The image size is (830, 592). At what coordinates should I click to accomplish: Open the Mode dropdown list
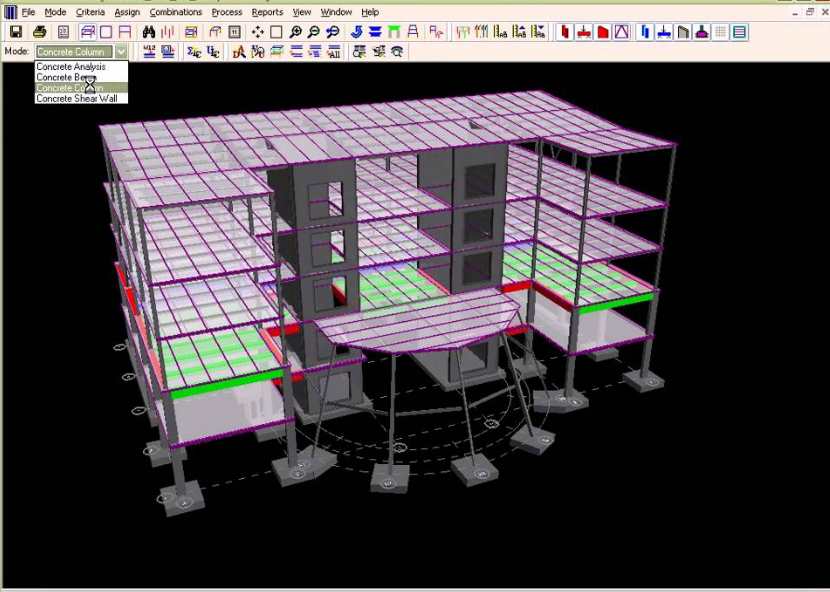click(x=120, y=51)
